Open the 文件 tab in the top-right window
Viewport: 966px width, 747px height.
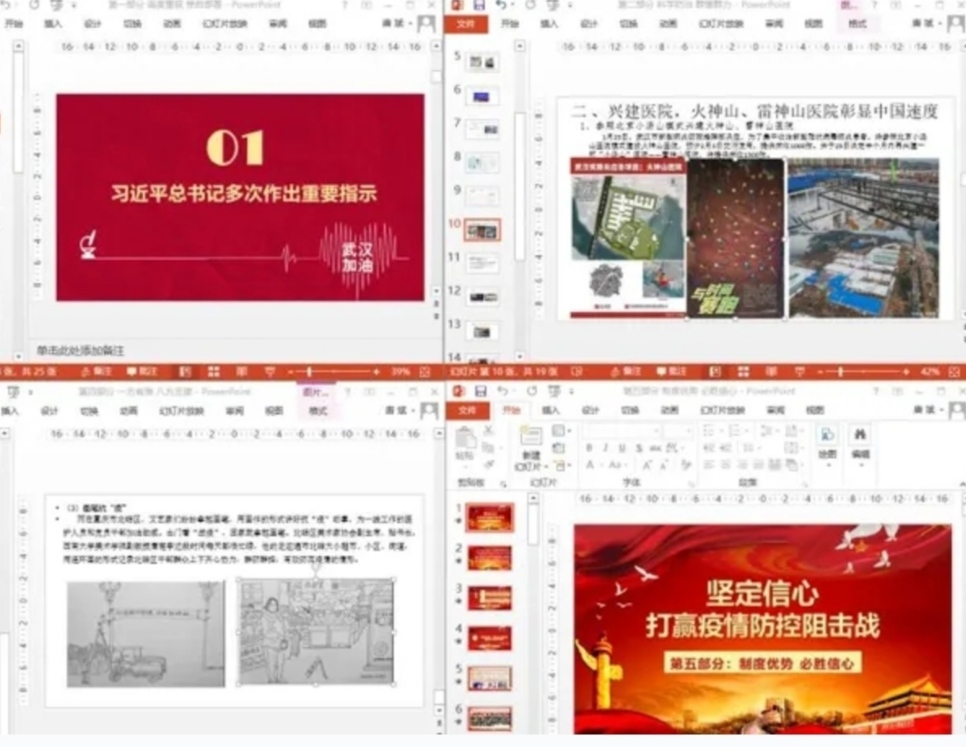coord(466,23)
